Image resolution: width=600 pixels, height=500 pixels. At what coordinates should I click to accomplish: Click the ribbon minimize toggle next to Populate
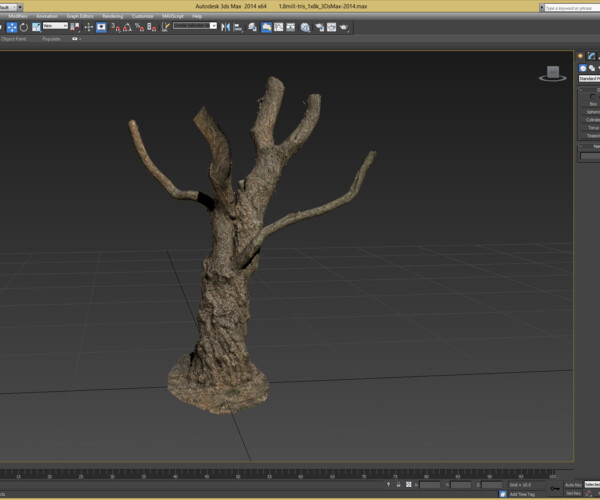[76, 39]
